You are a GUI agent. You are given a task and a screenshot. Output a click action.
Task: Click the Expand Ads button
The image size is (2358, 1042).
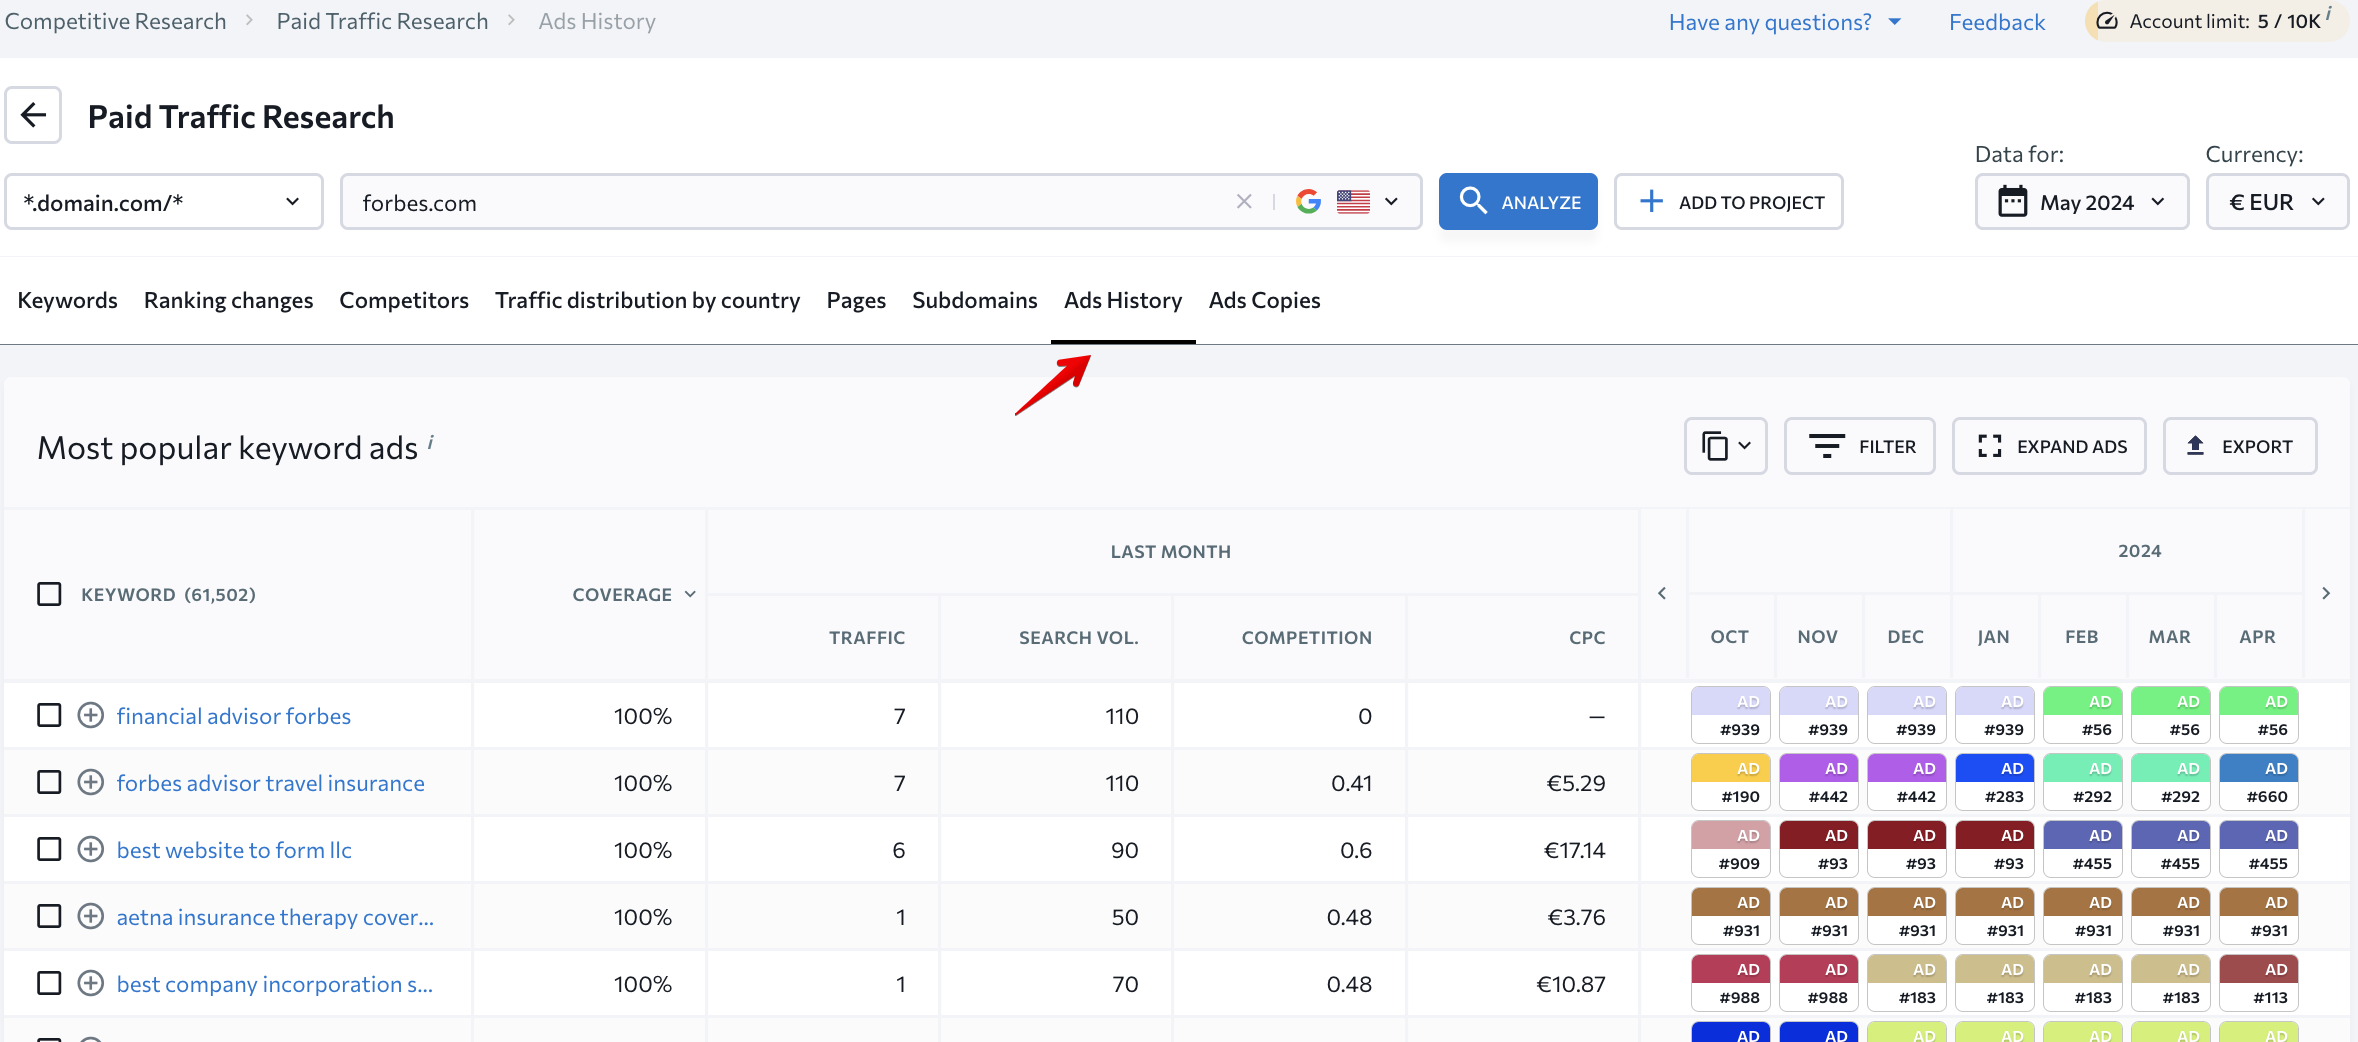2049,446
